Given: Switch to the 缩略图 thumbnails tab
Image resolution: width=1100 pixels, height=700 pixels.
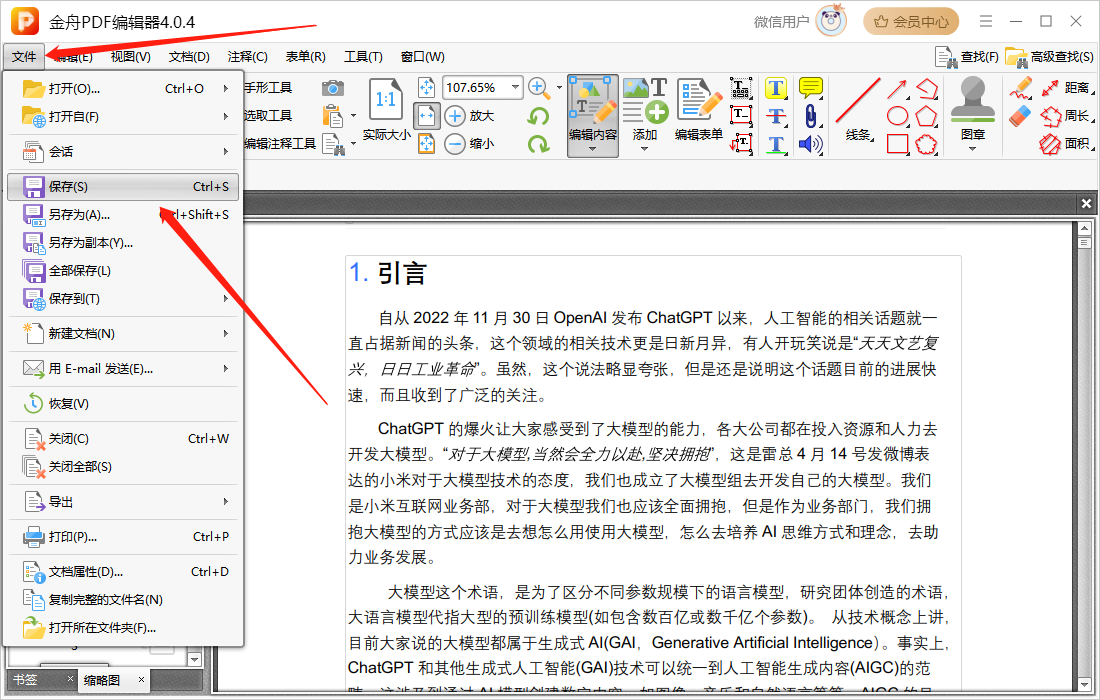Looking at the screenshot, I should click(102, 680).
